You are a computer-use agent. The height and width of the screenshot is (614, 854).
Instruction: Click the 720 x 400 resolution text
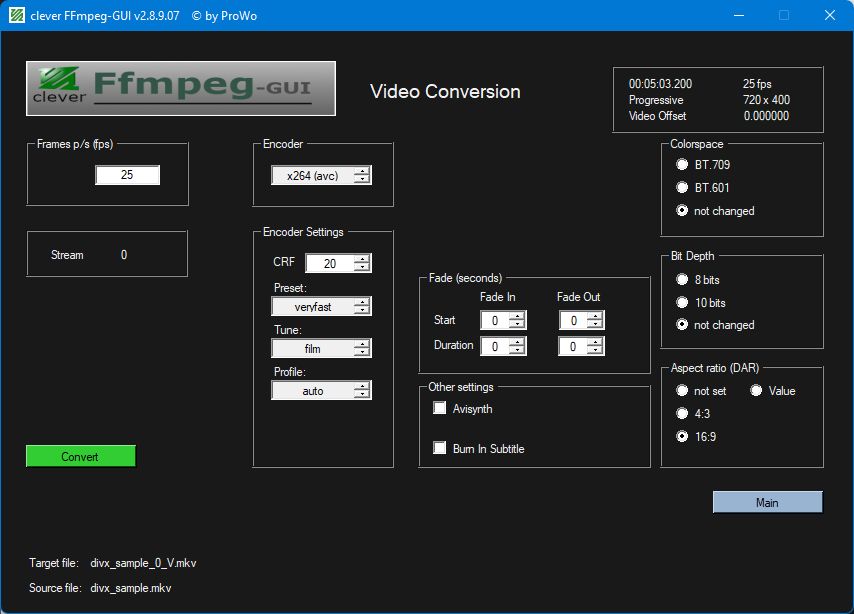pos(766,100)
